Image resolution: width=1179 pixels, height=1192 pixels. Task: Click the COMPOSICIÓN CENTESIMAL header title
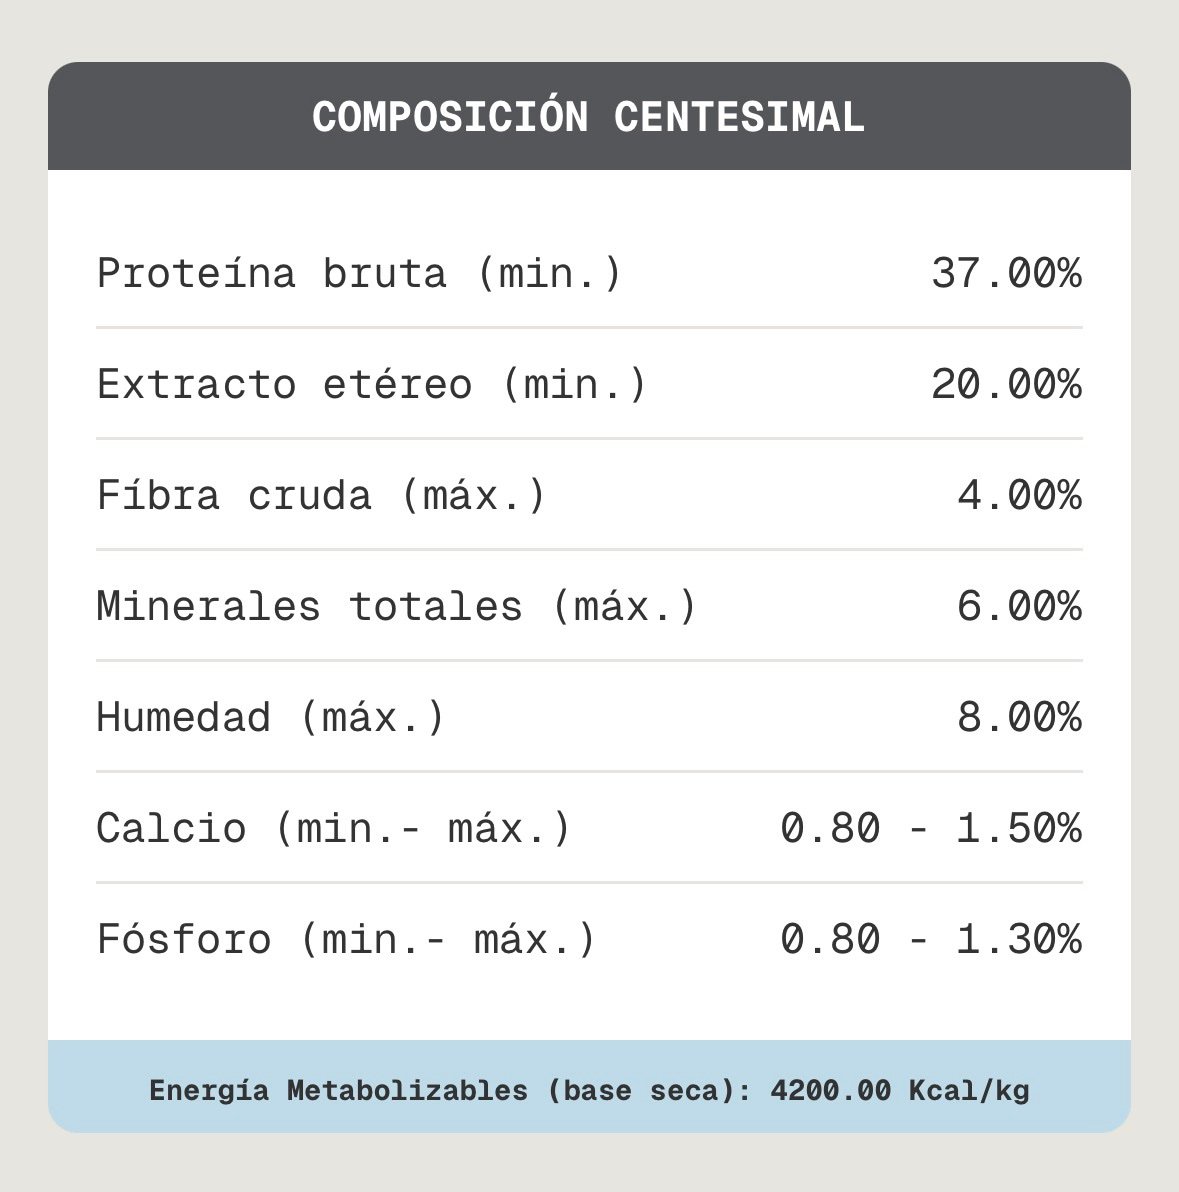click(x=588, y=116)
